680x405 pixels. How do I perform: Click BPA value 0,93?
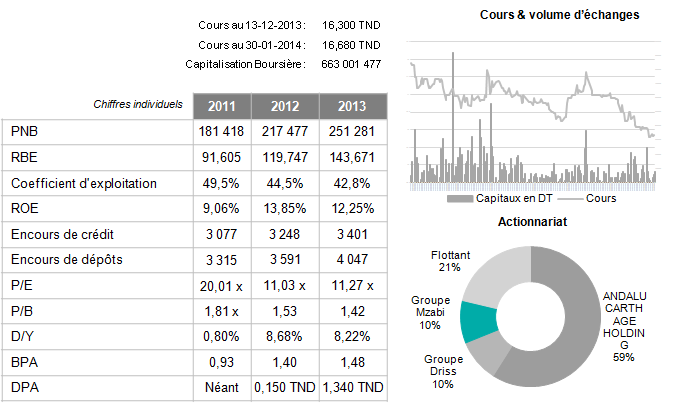point(221,362)
